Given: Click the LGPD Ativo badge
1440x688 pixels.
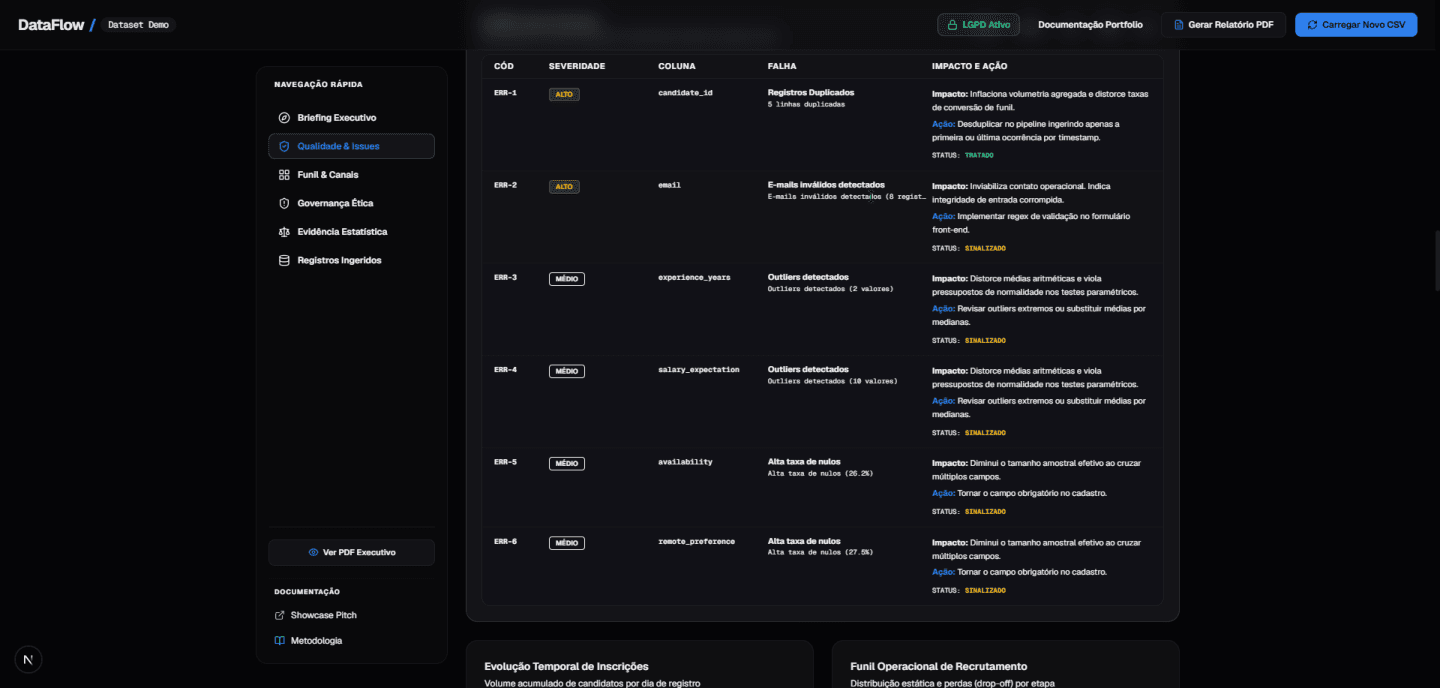Looking at the screenshot, I should [978, 25].
